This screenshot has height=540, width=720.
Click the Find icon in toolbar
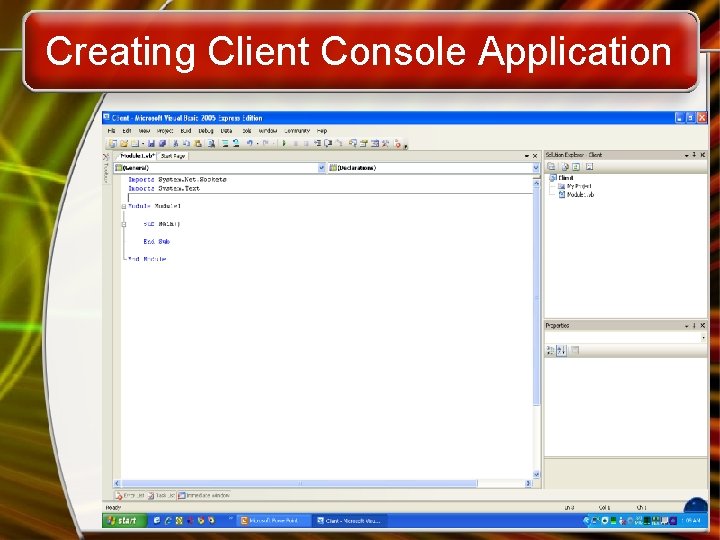click(x=211, y=144)
